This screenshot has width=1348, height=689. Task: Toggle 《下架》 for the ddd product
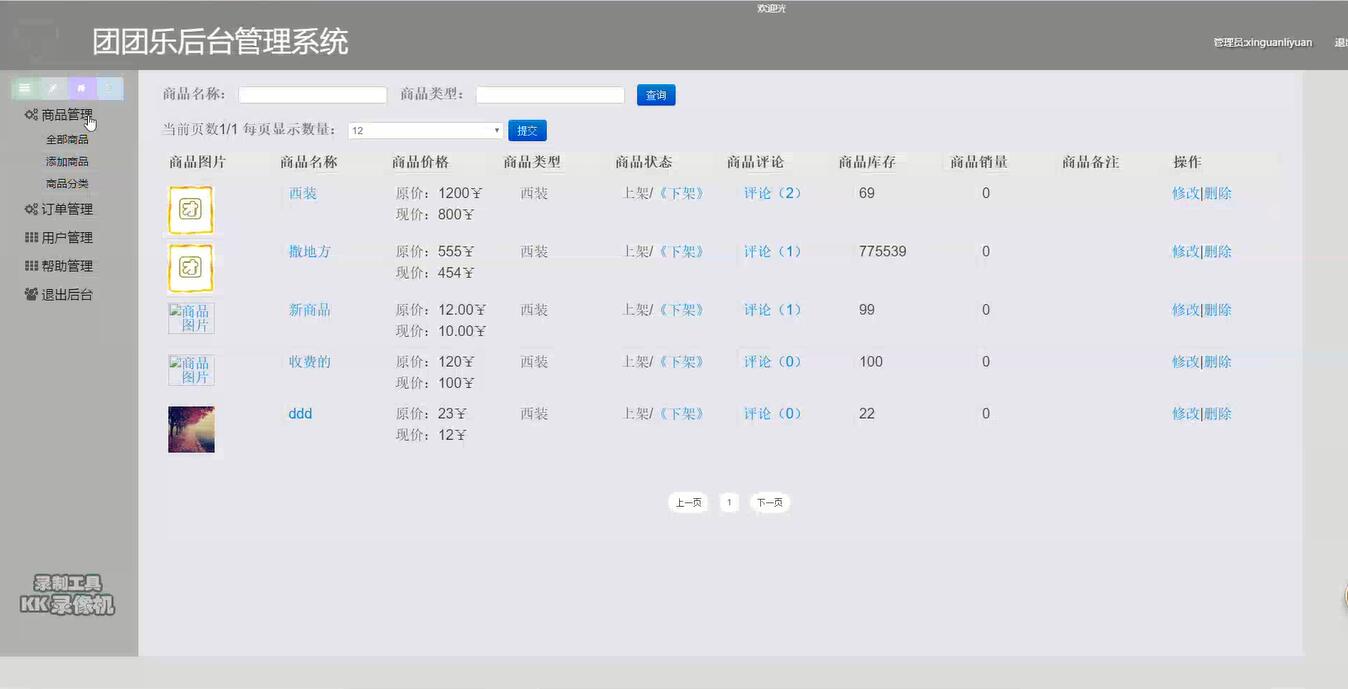(x=683, y=412)
